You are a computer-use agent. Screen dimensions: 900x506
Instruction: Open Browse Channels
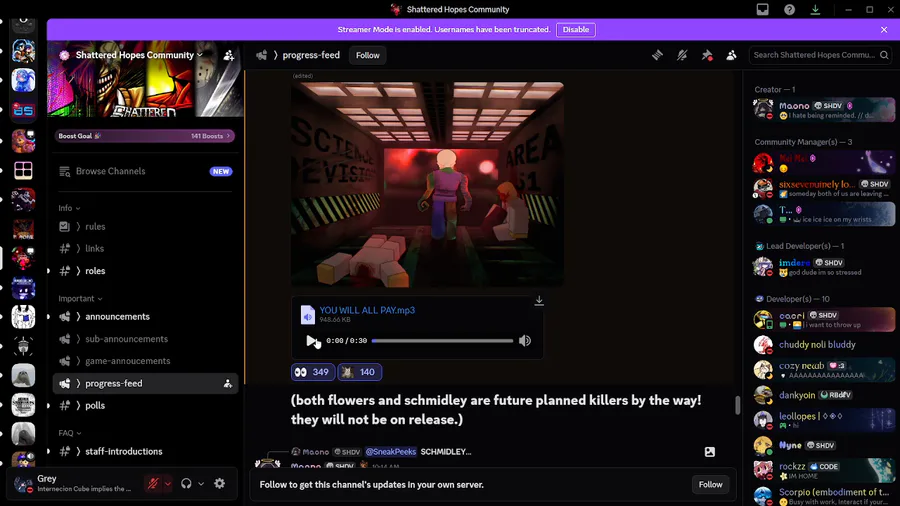[x=145, y=171]
